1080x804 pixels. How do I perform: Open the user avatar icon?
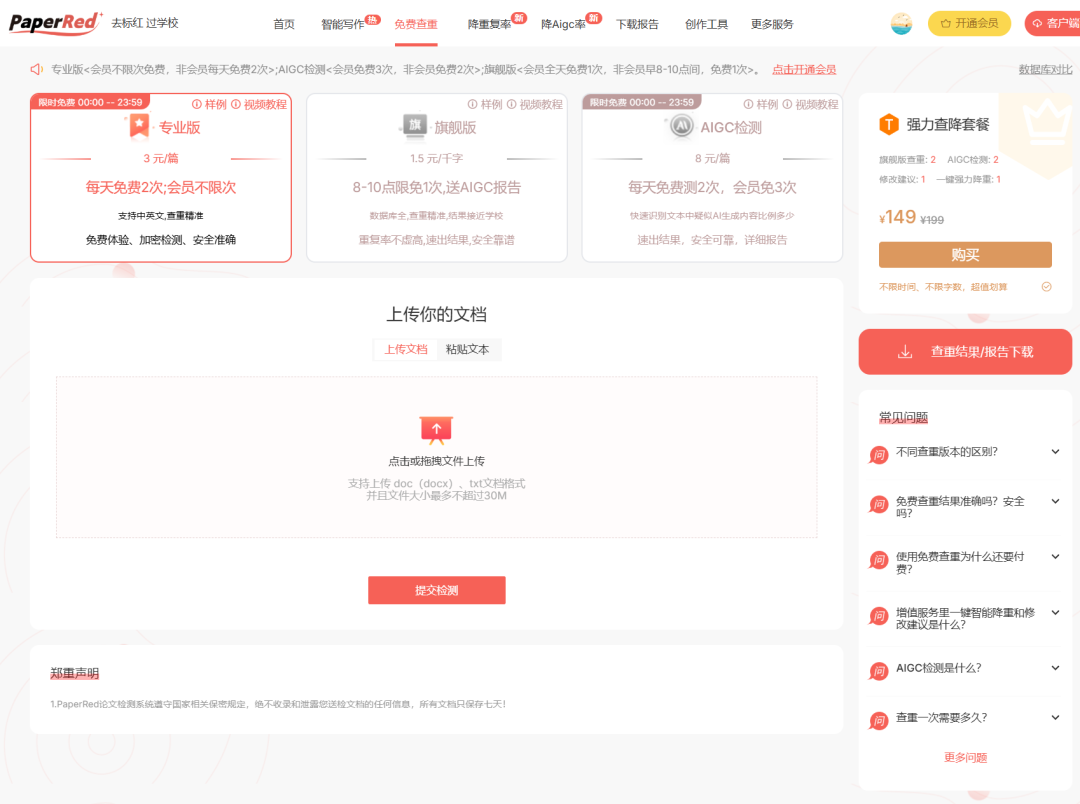click(901, 23)
